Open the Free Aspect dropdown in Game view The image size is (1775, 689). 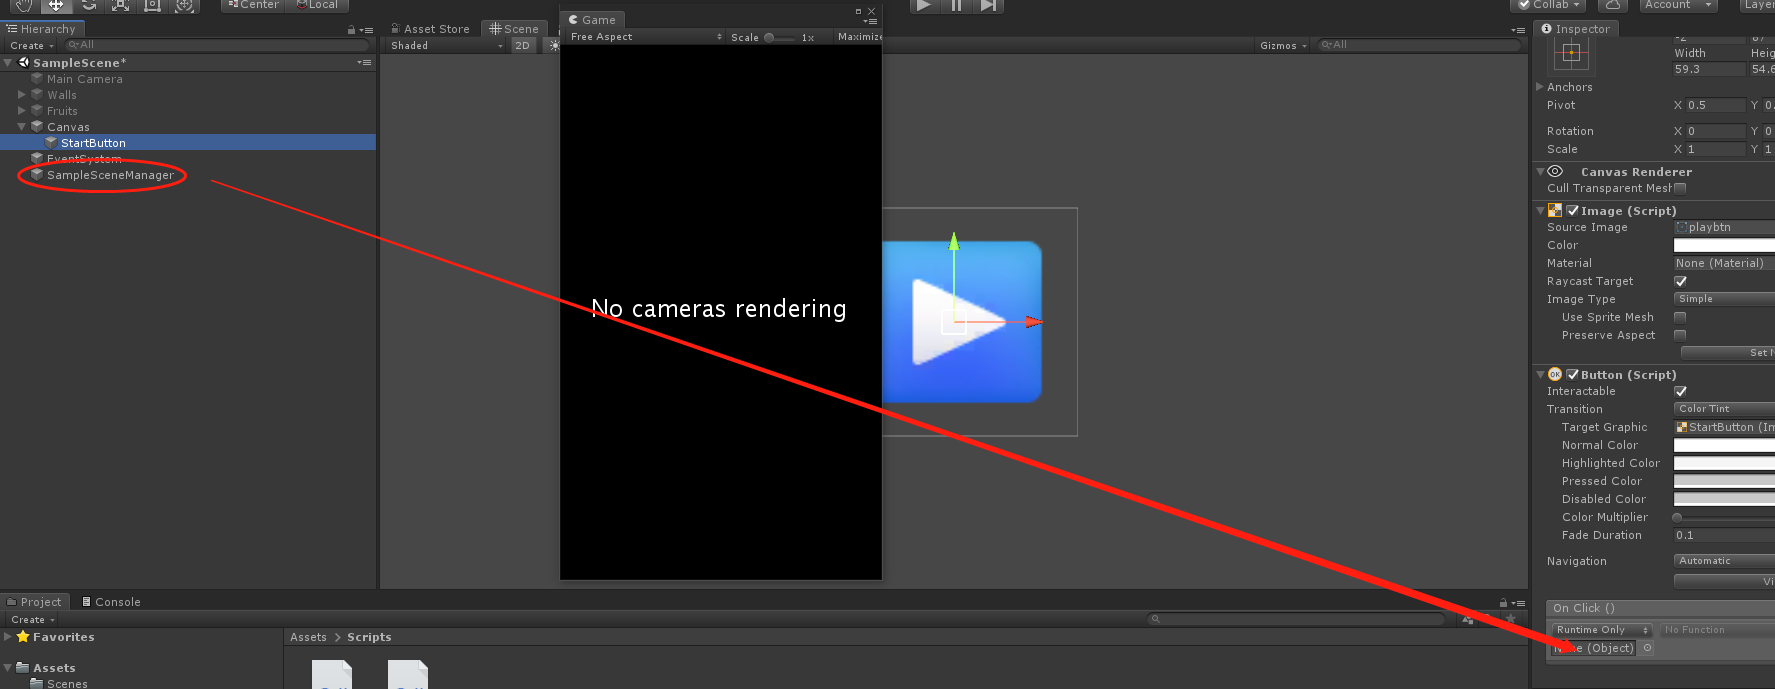(646, 37)
